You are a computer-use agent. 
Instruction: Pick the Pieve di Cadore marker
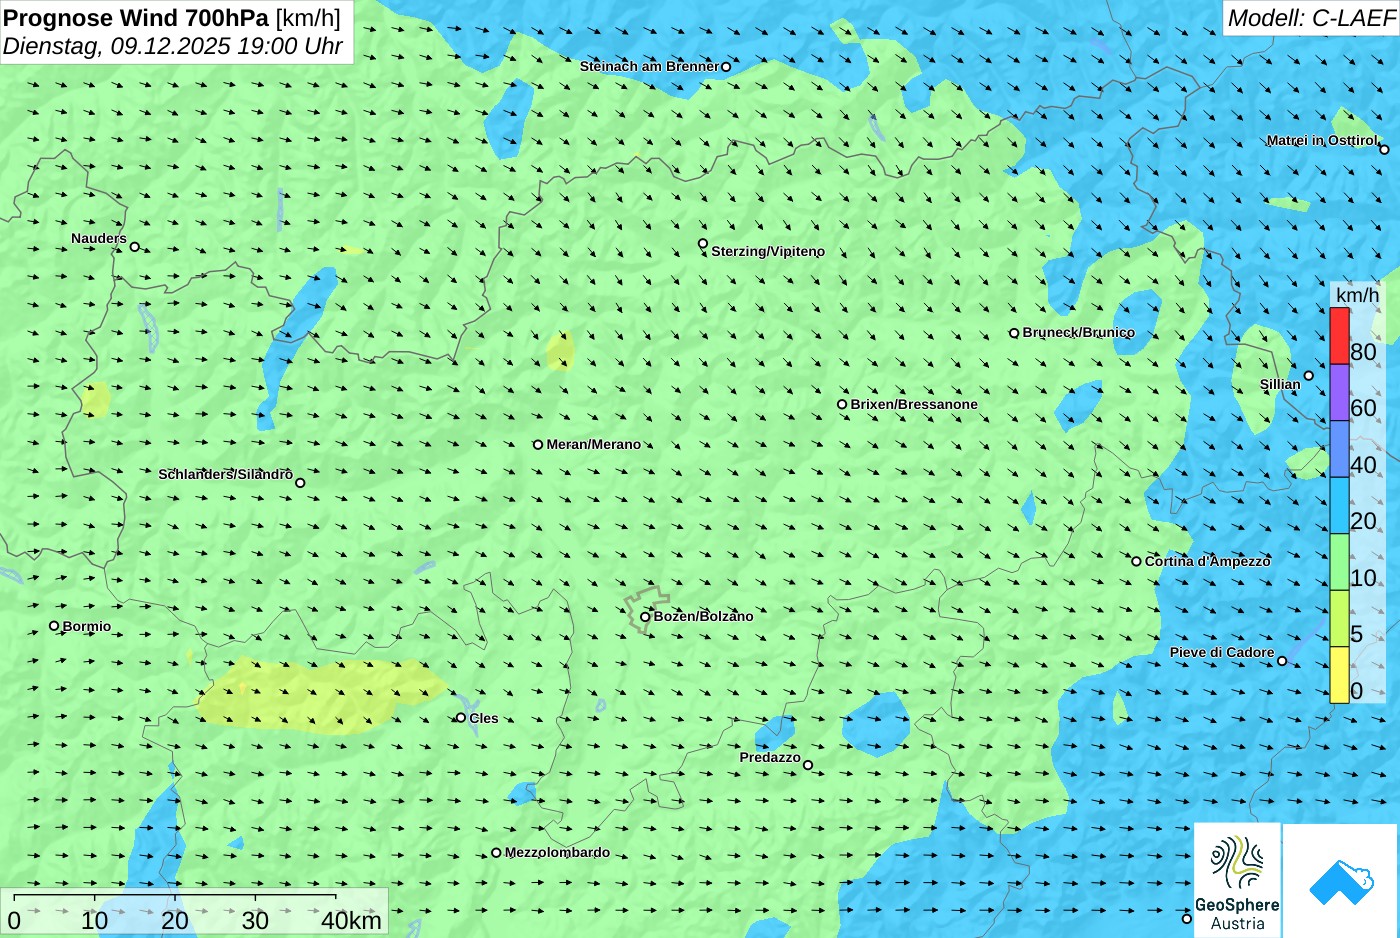click(1282, 661)
